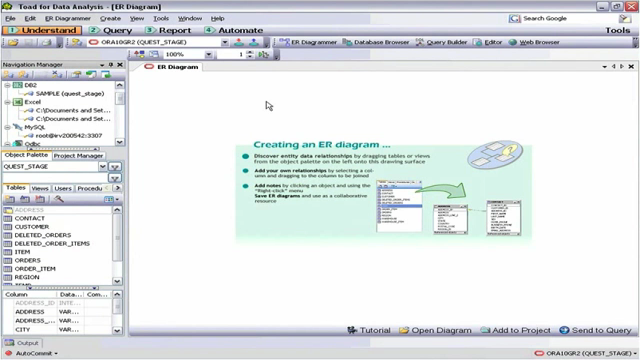The width and height of the screenshot is (640, 360).
Task: Click the green import icon in Navigation Manager
Action: tap(91, 74)
